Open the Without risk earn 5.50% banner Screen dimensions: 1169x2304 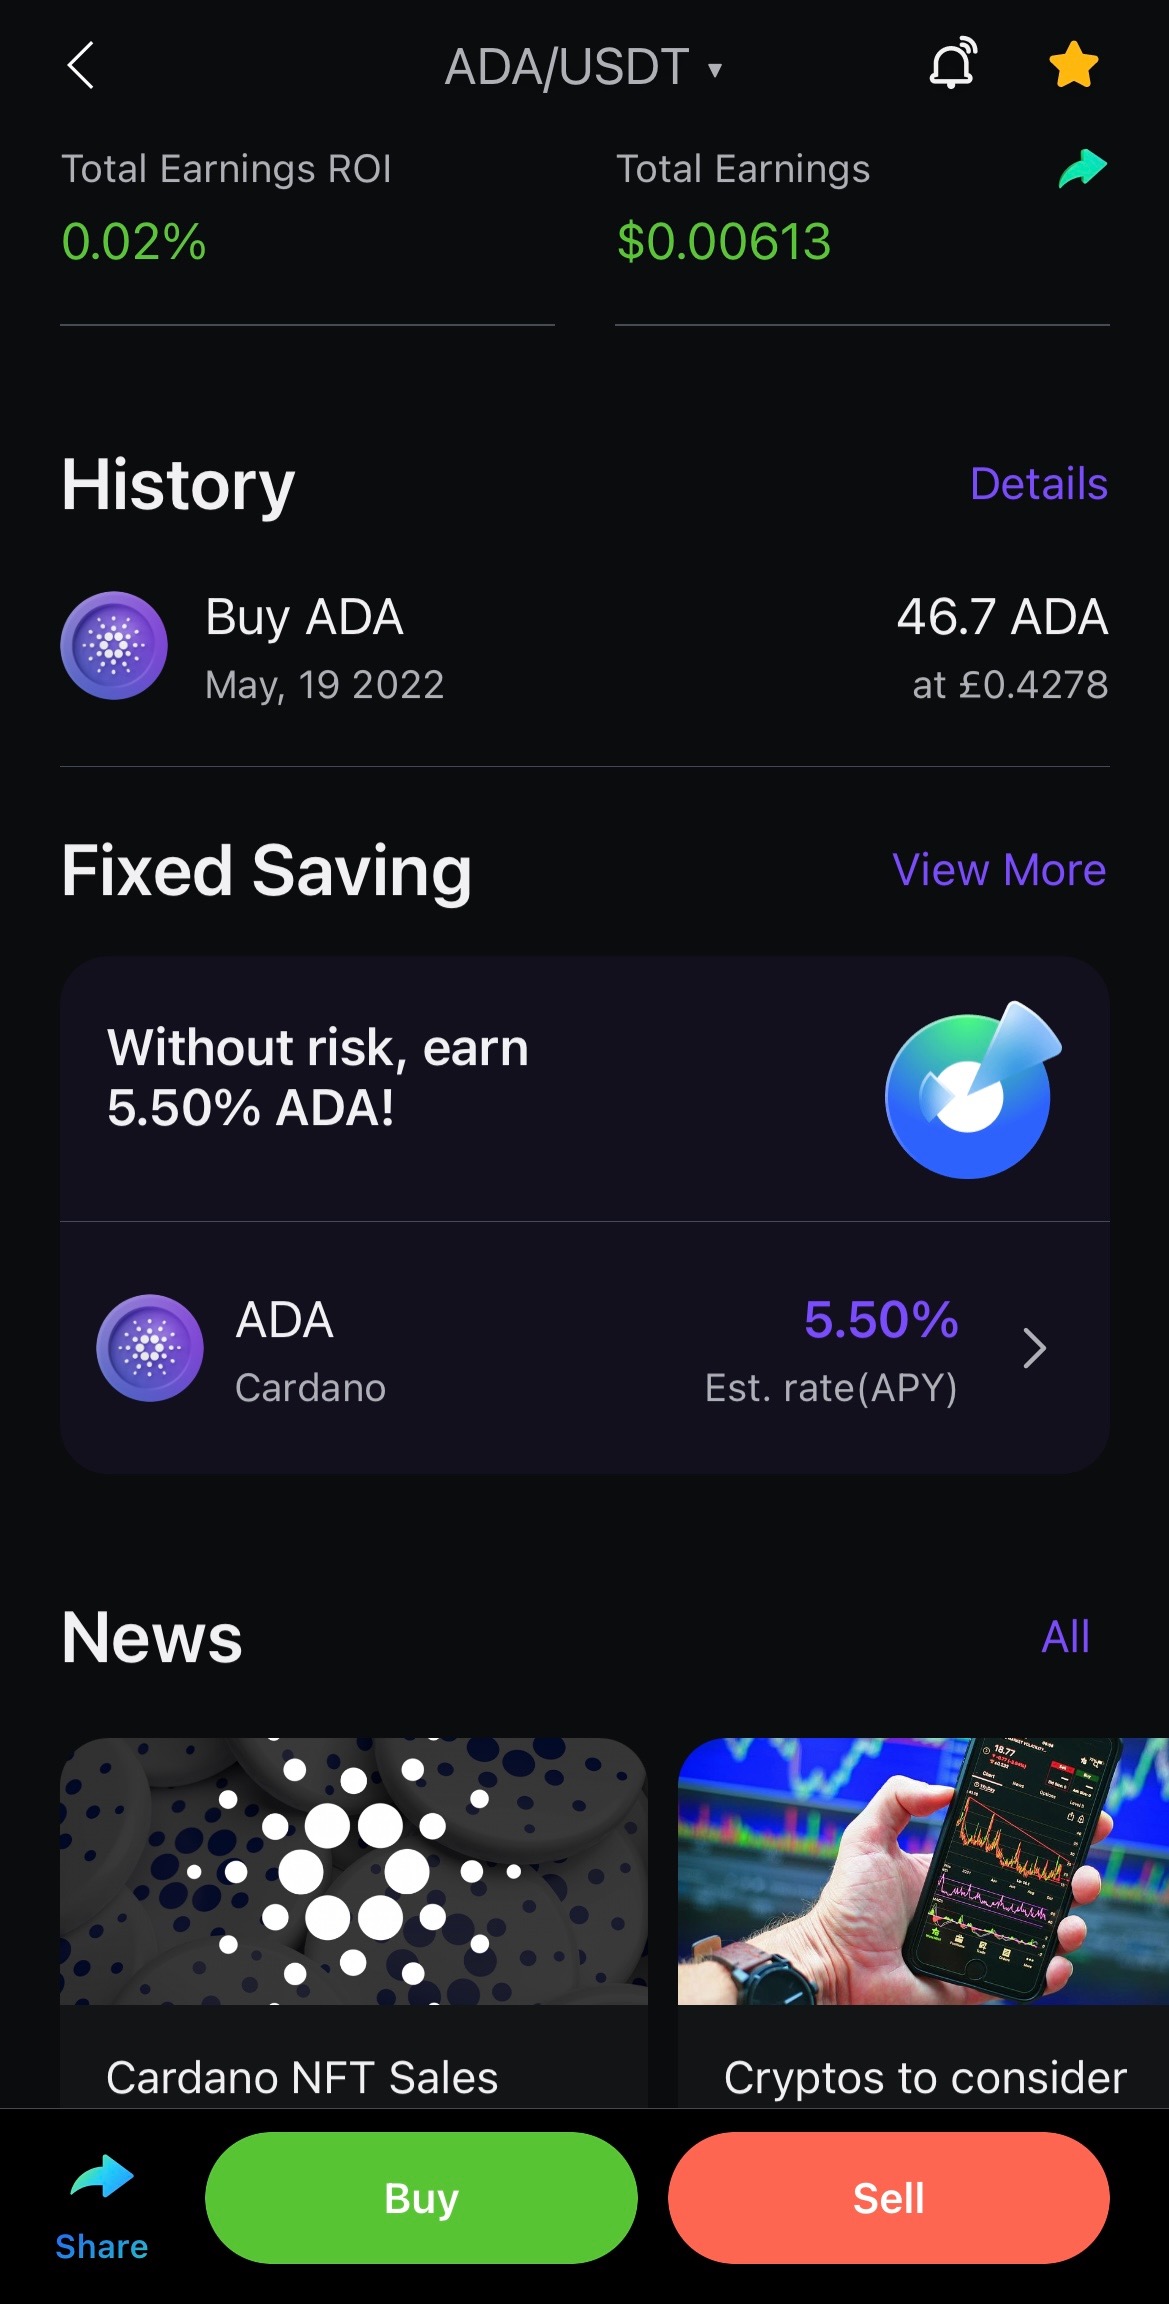click(585, 1089)
